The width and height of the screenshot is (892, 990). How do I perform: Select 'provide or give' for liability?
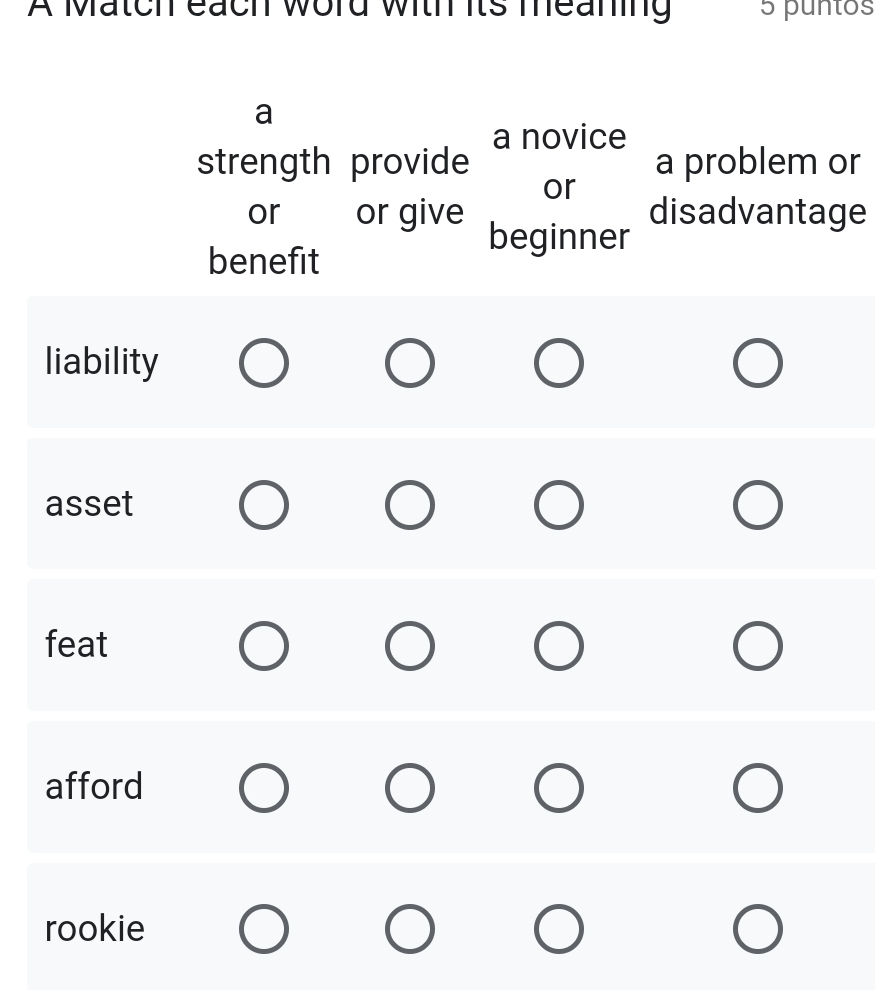[410, 363]
